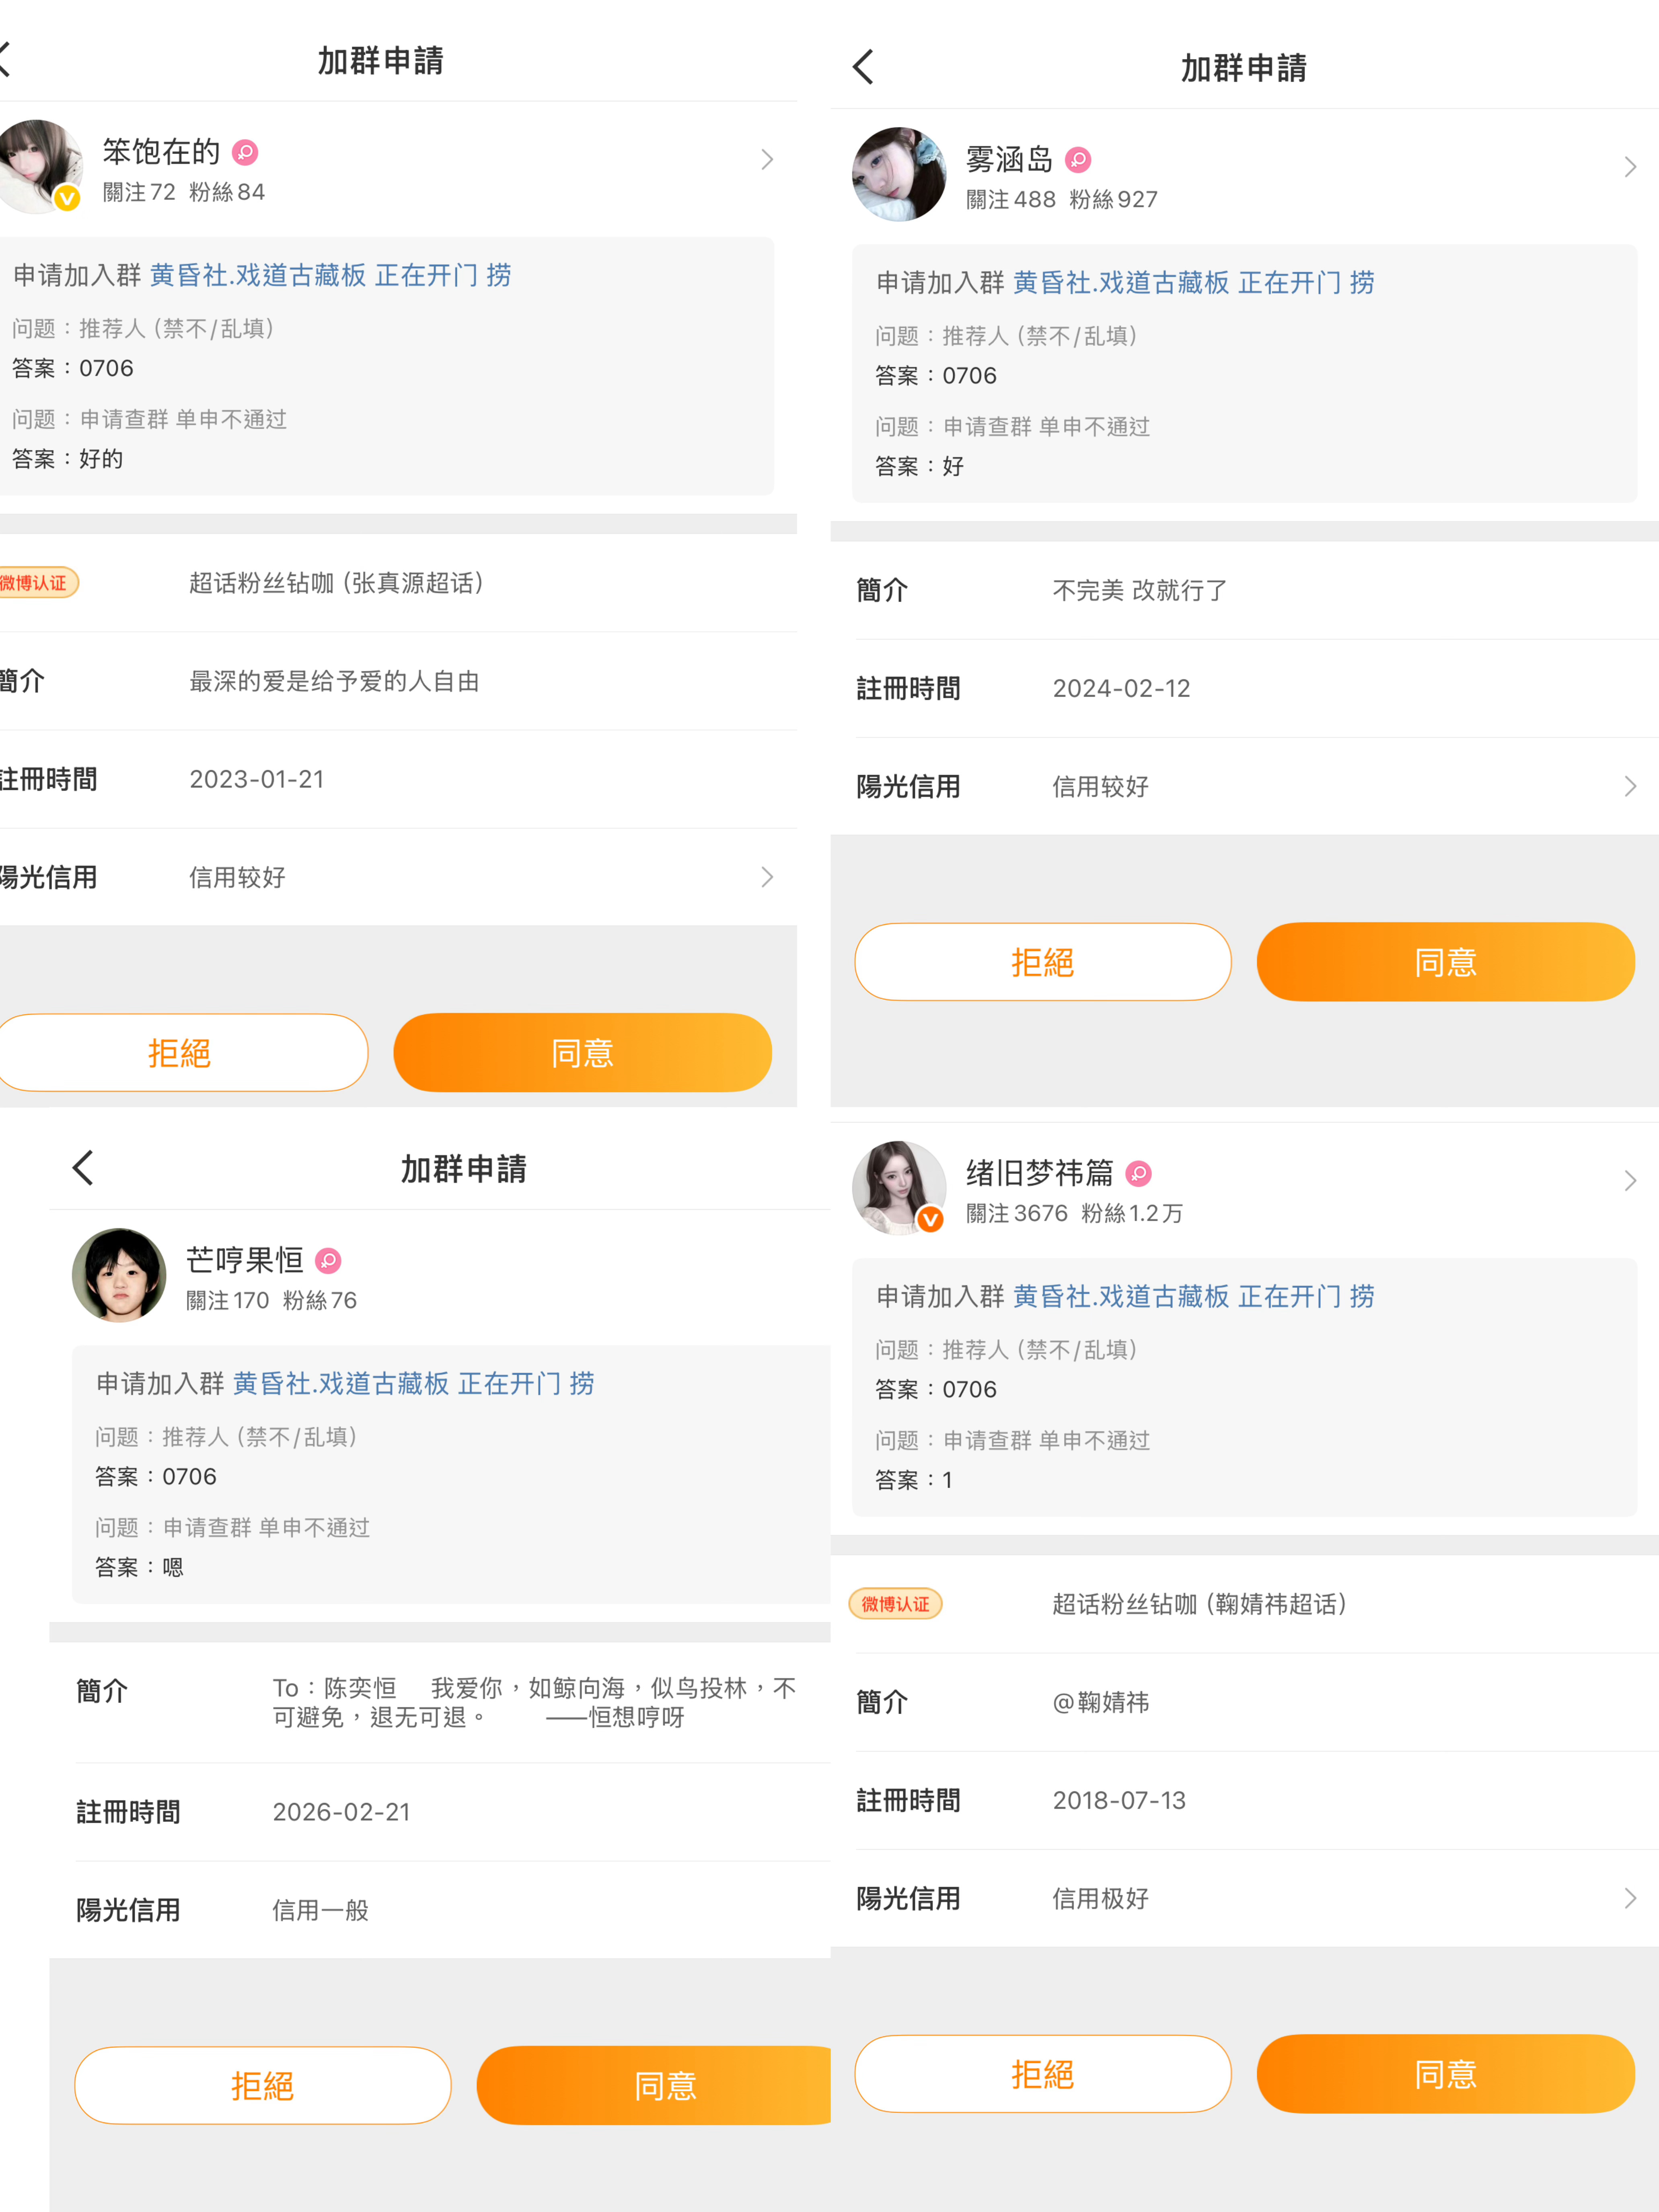Open the group link in 笨饱在的's application

(x=330, y=275)
